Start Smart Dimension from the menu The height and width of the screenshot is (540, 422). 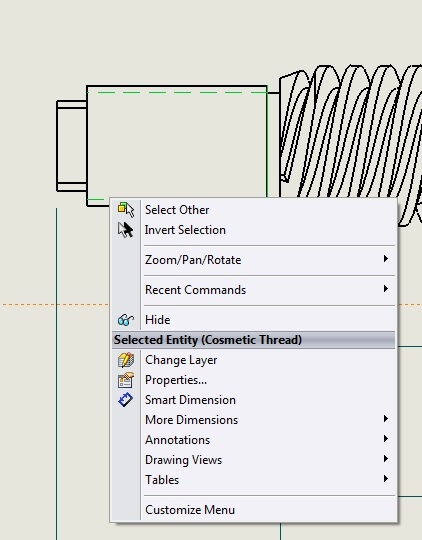pyautogui.click(x=253, y=400)
